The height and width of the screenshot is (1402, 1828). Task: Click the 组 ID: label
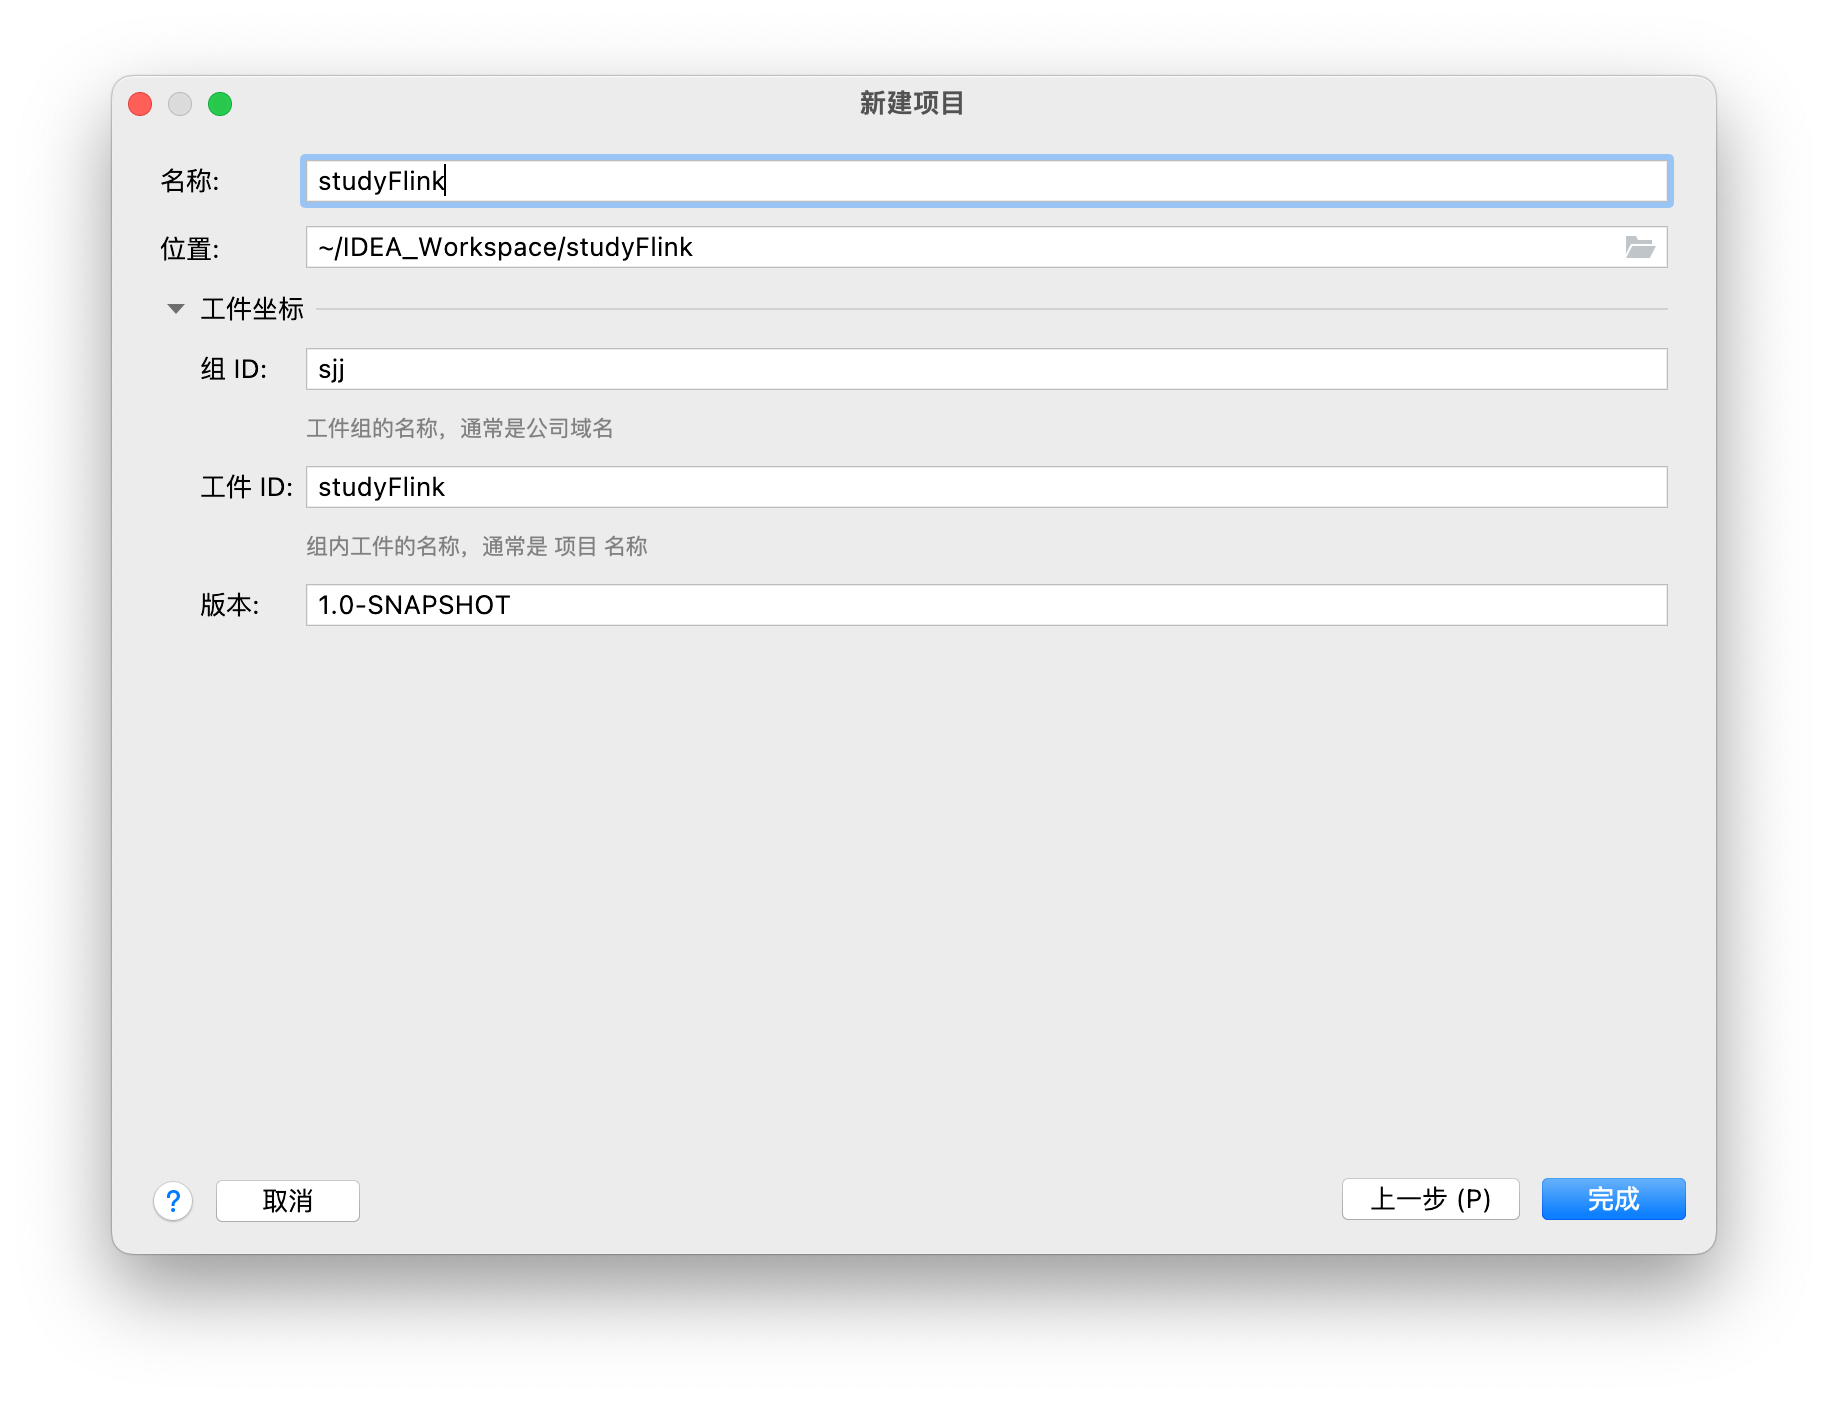tap(234, 369)
